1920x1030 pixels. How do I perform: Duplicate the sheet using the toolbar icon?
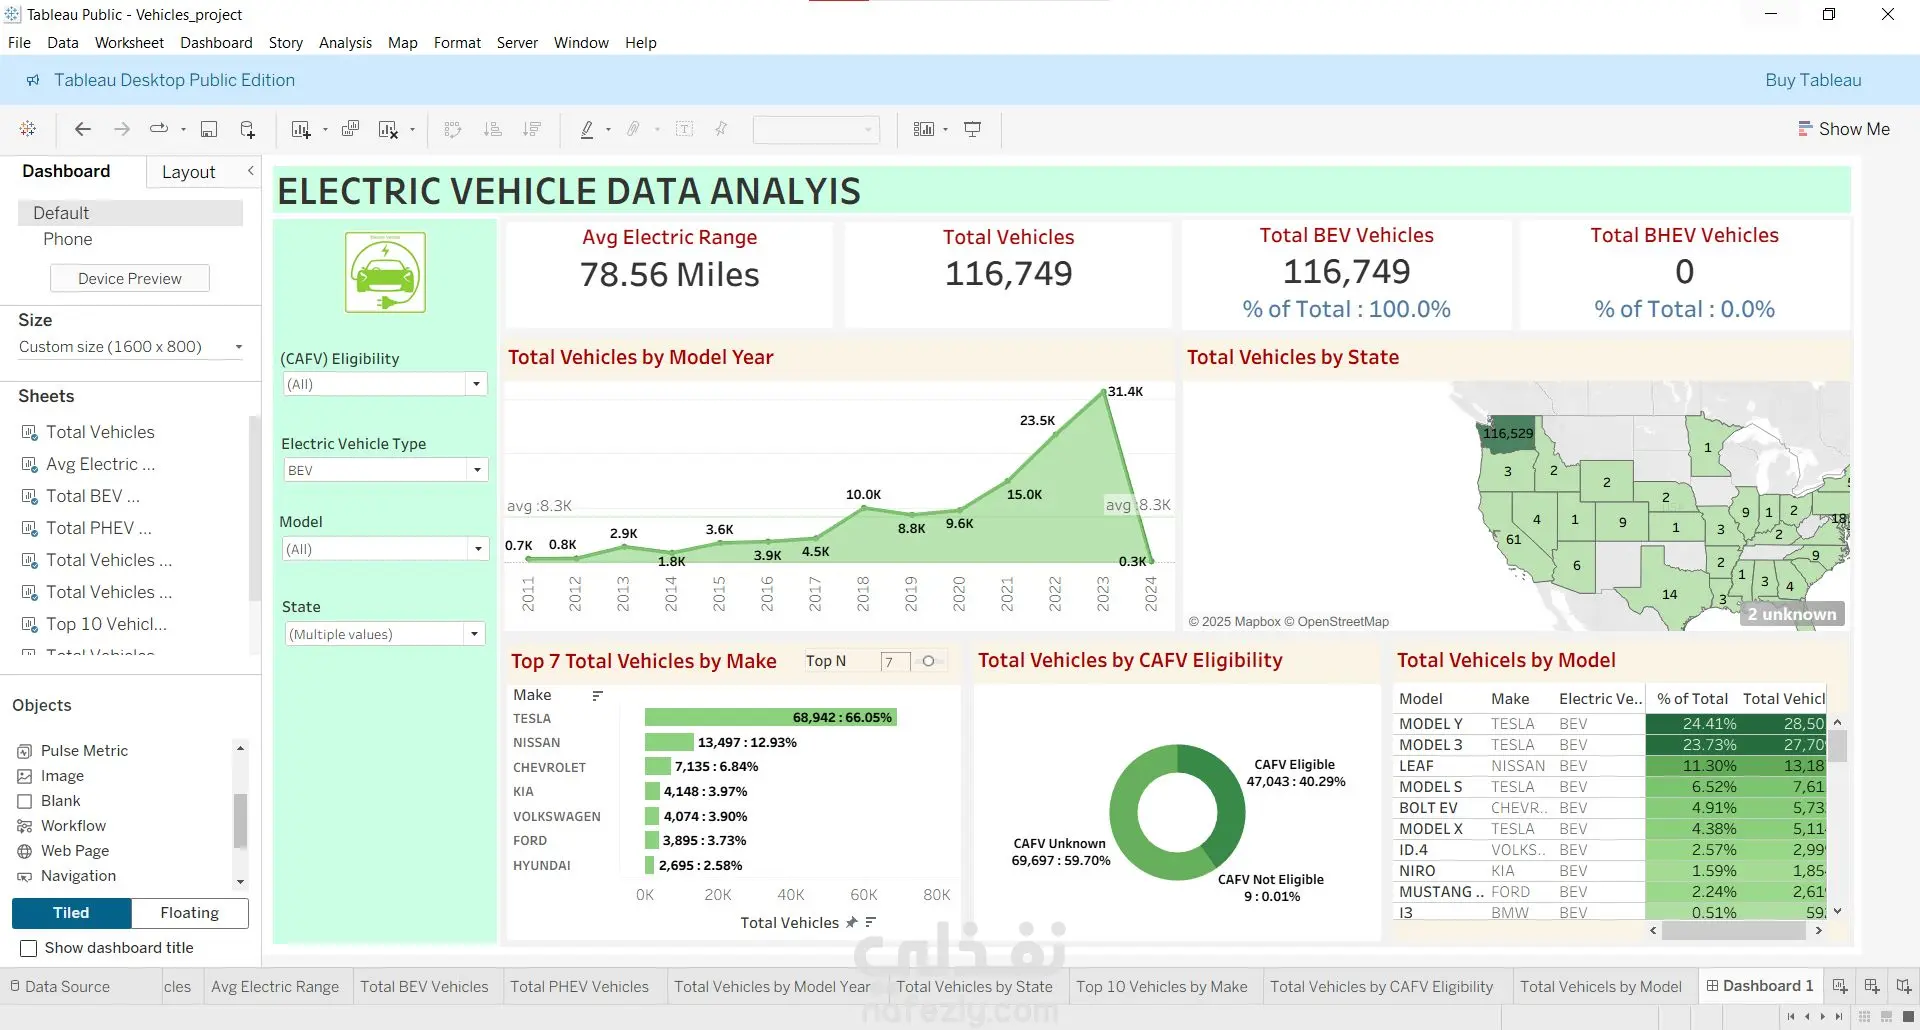pos(350,129)
